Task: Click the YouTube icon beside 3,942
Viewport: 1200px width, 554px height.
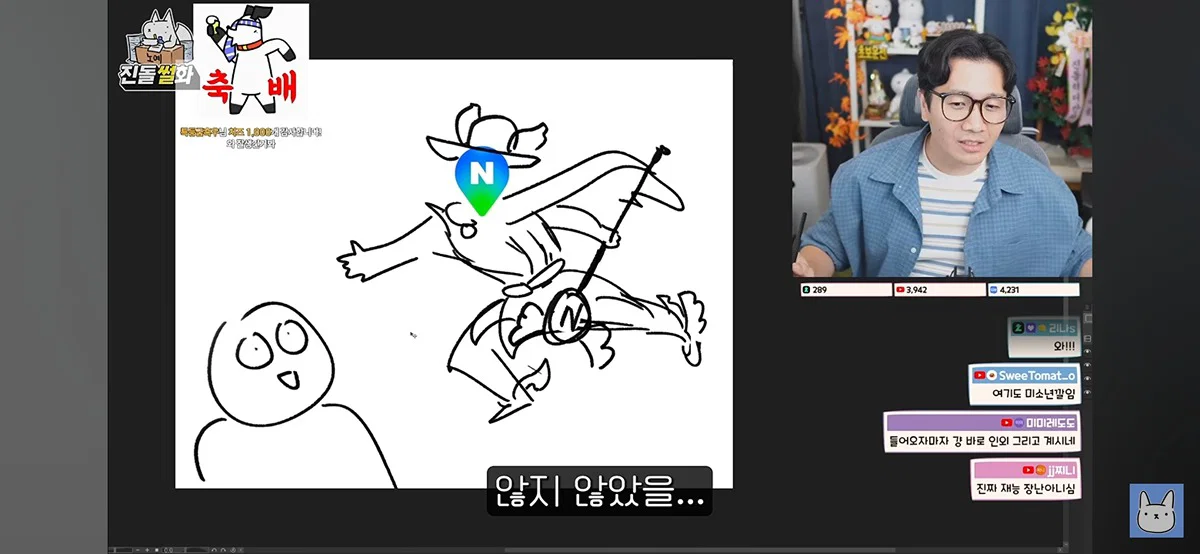Action: point(901,290)
